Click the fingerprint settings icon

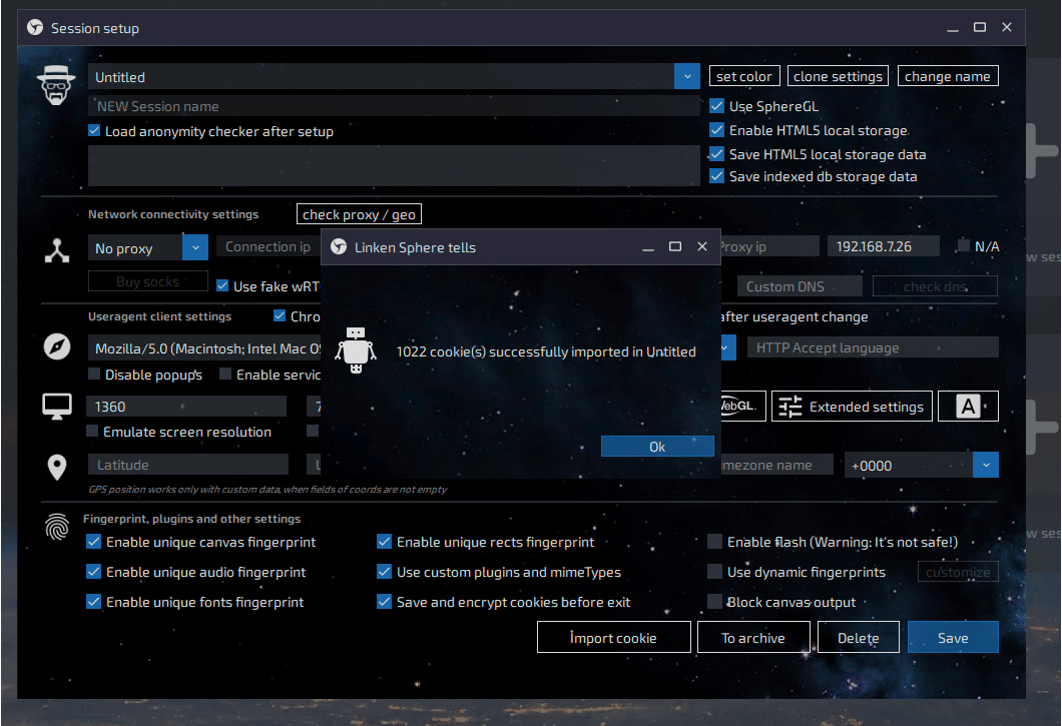(57, 527)
